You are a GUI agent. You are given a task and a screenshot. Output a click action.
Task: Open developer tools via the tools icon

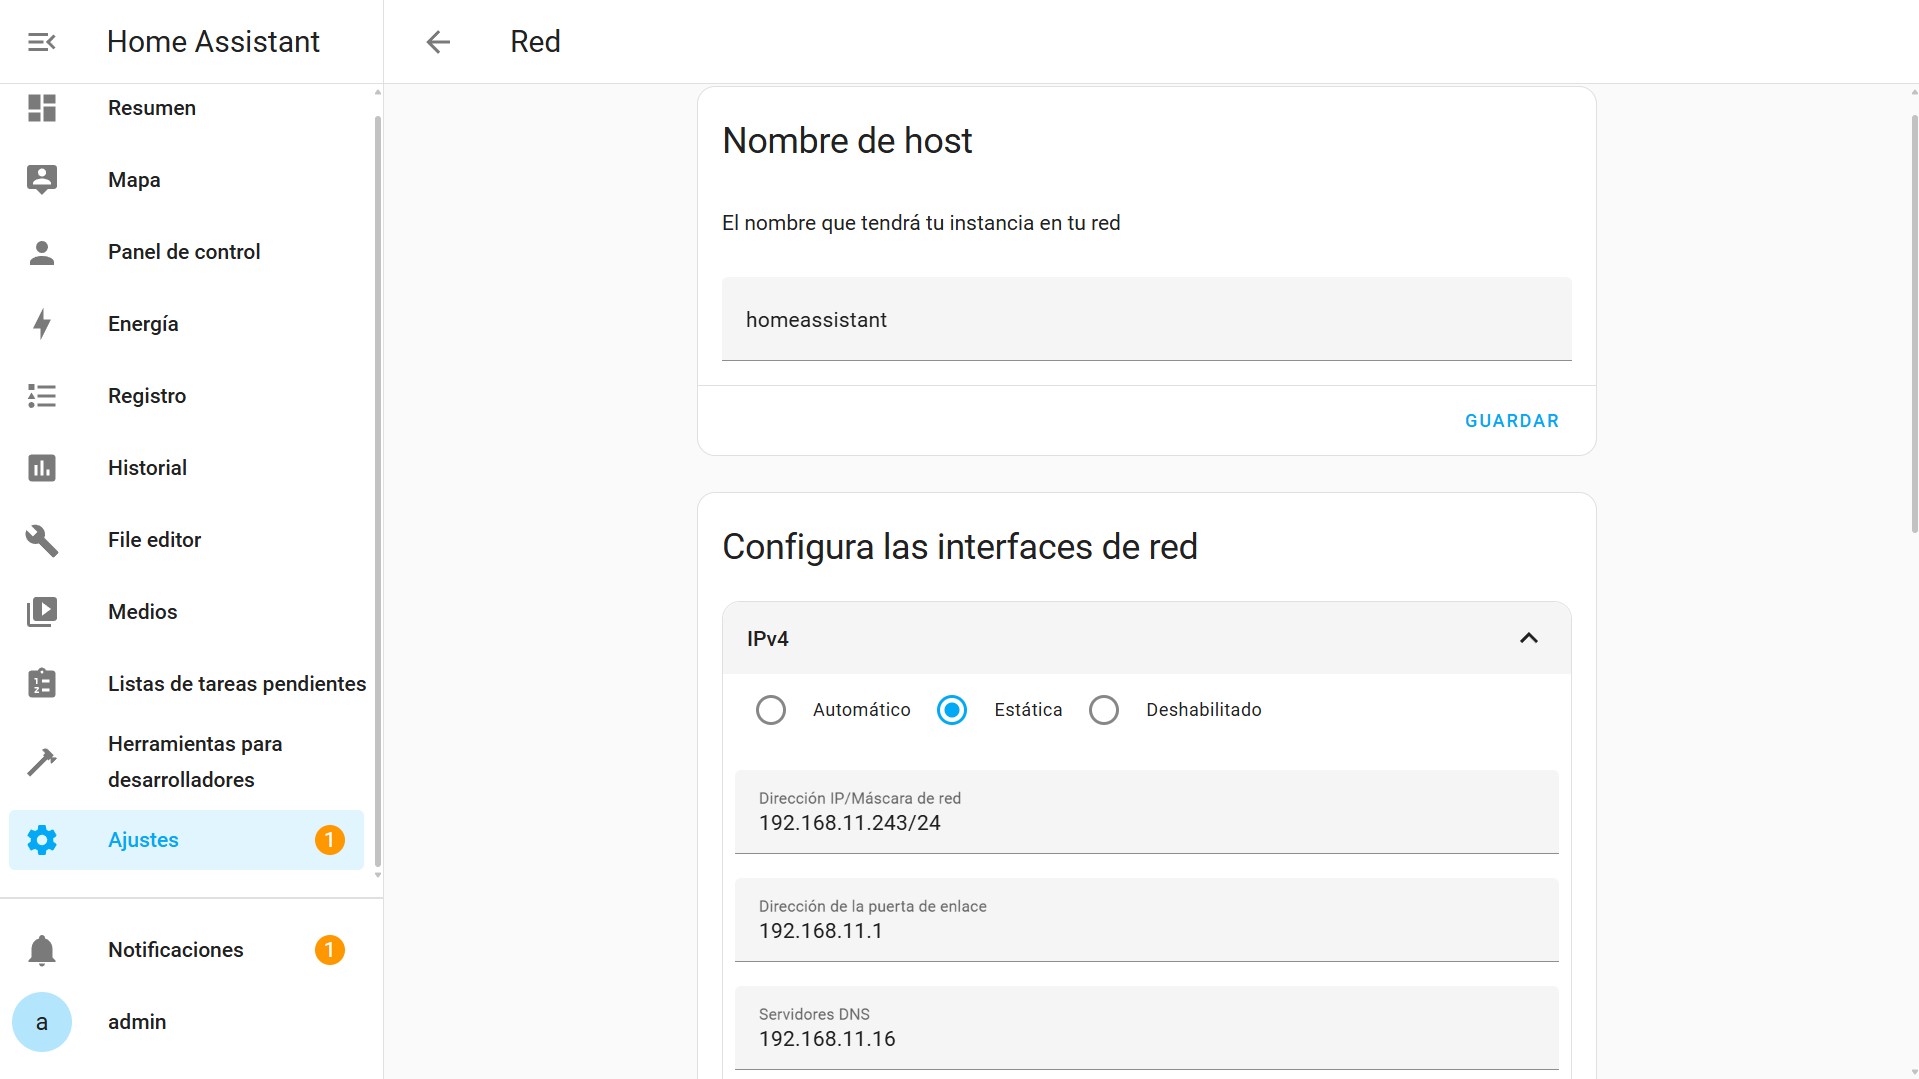[41, 761]
